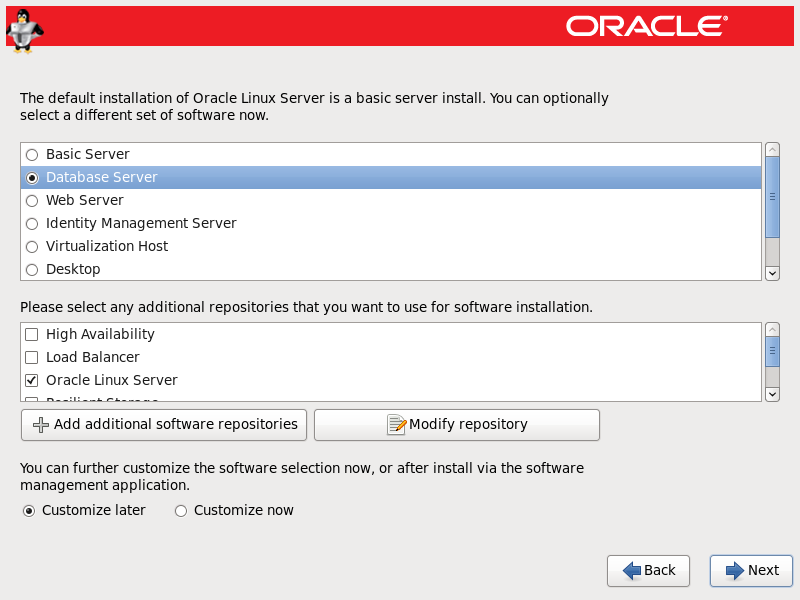Select the Virtualization Host option
The height and width of the screenshot is (600, 800).
(32, 247)
